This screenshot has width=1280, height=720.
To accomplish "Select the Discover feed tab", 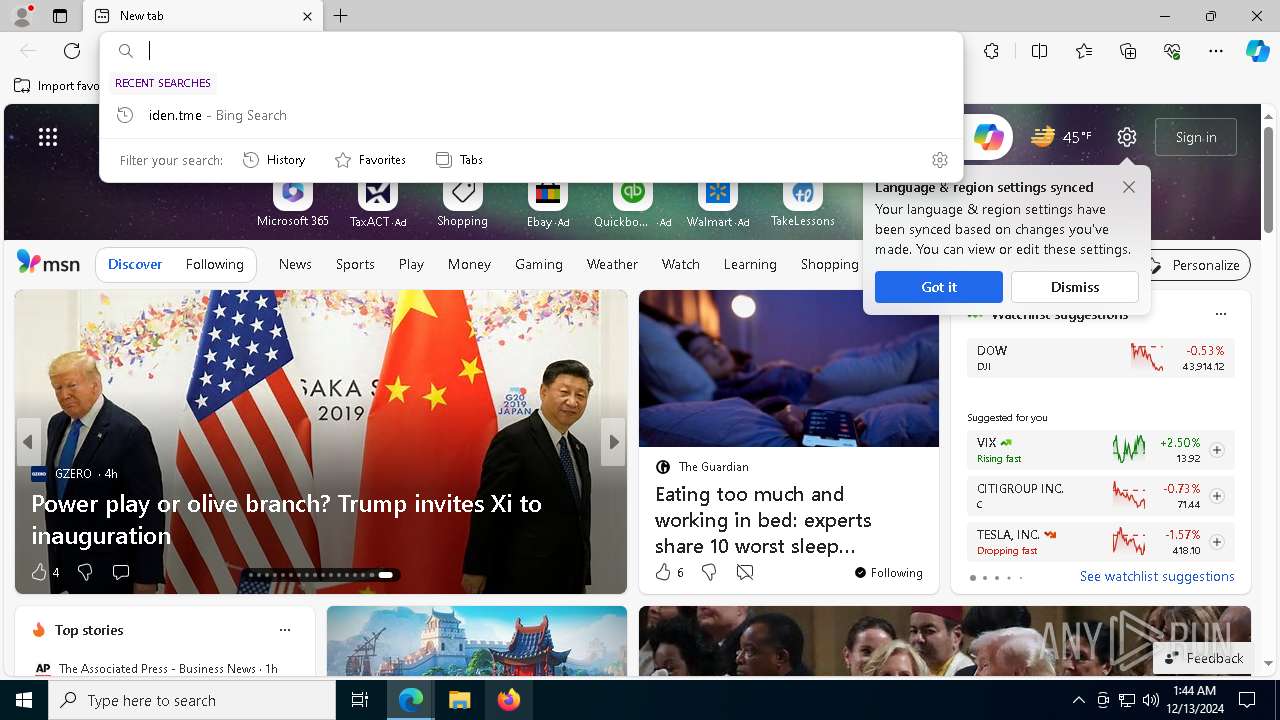I will [135, 264].
